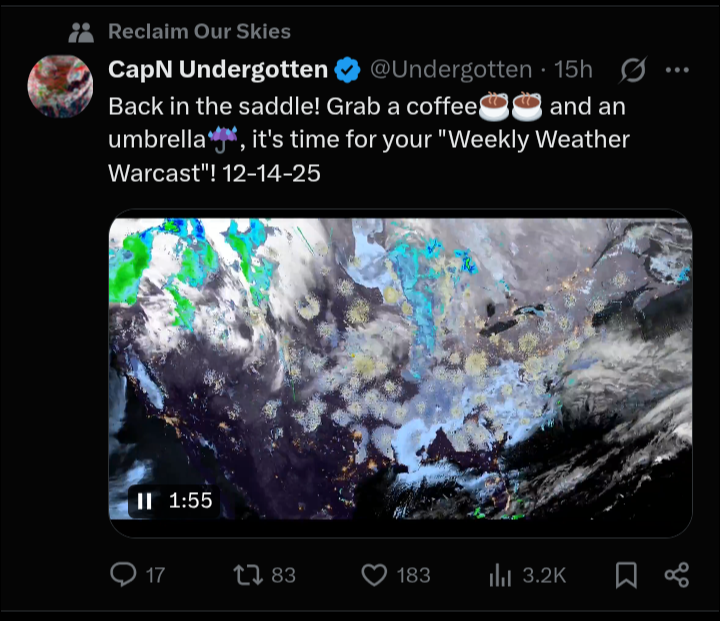
Task: Click the Grok slashed-circle icon
Action: point(633,70)
